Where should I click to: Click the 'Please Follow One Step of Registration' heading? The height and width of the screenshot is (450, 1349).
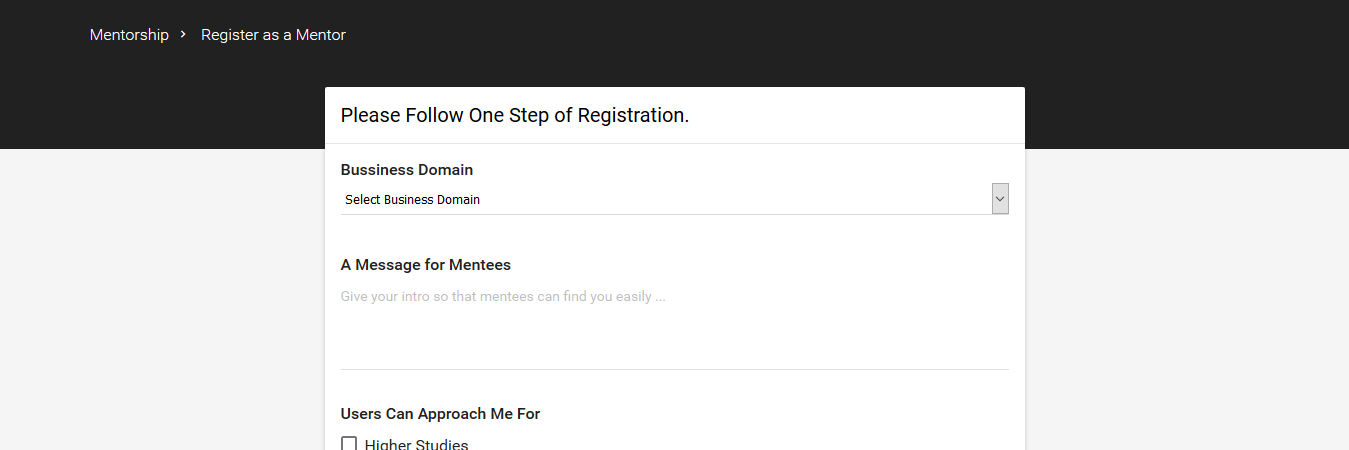coord(514,115)
